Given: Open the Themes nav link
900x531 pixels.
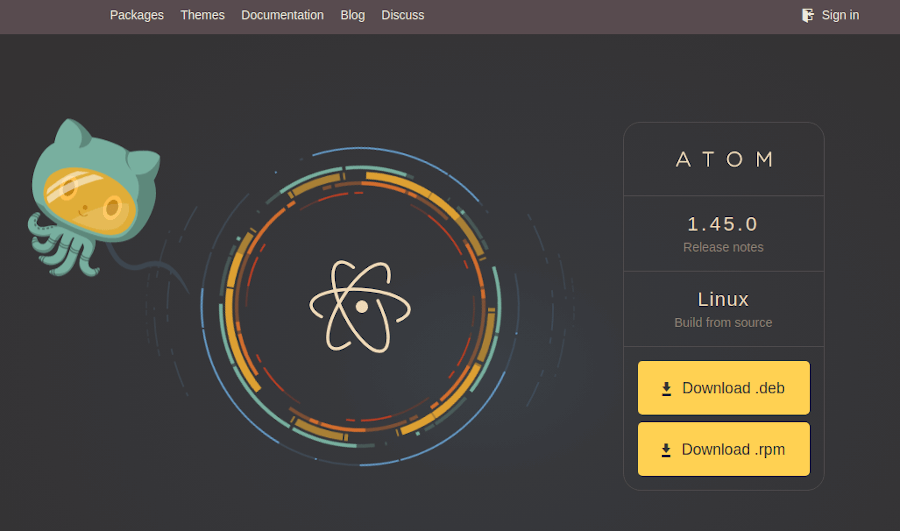Looking at the screenshot, I should pyautogui.click(x=203, y=15).
